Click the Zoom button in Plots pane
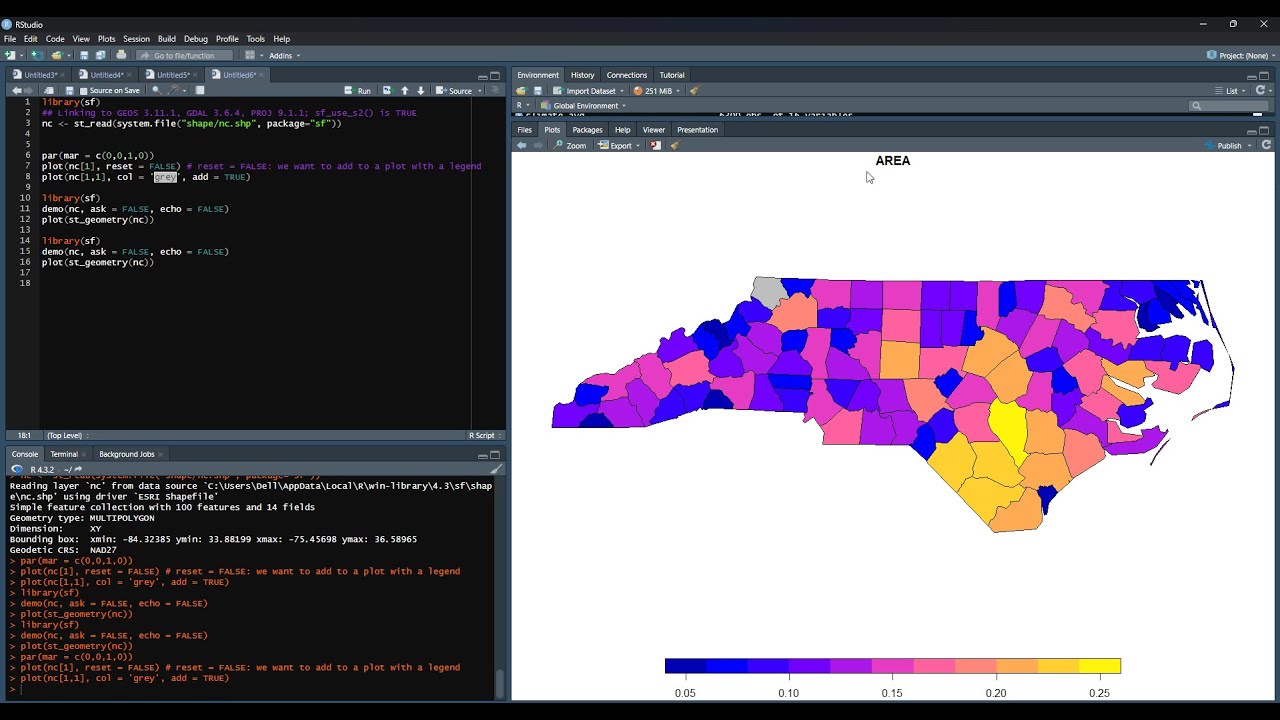The height and width of the screenshot is (720, 1280). (570, 145)
